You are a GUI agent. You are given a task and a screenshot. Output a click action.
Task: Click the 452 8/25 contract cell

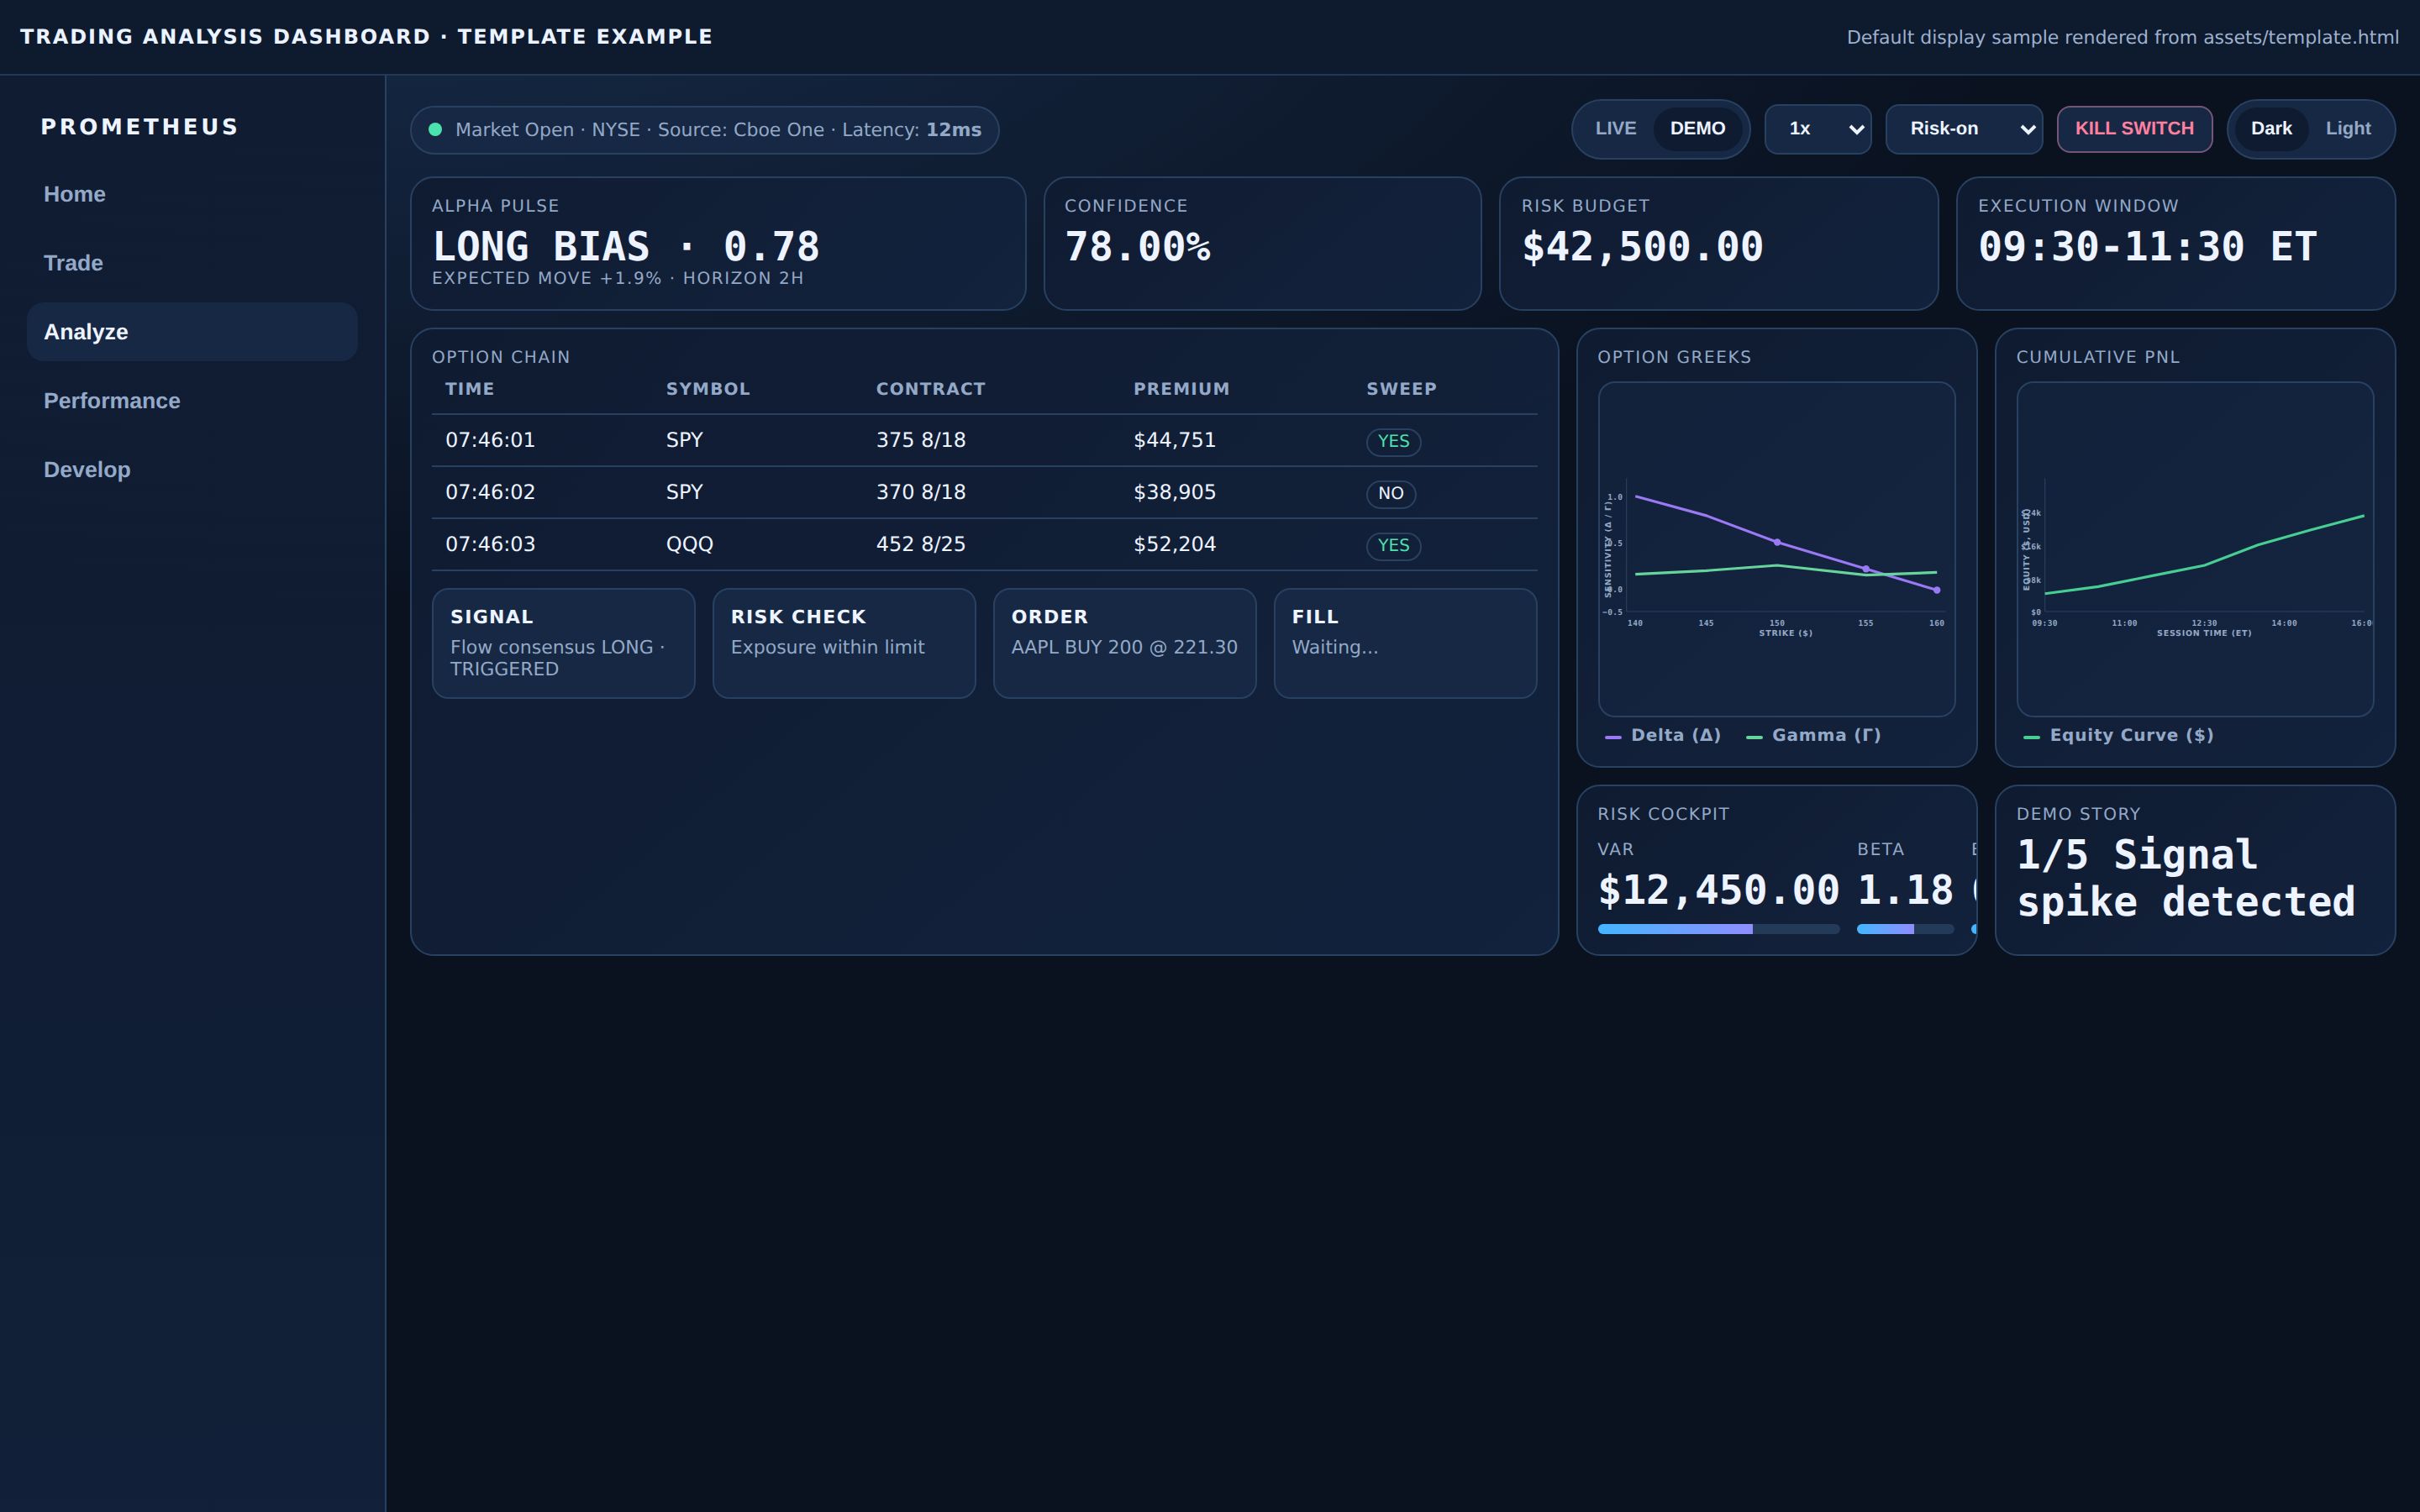pyautogui.click(x=921, y=544)
